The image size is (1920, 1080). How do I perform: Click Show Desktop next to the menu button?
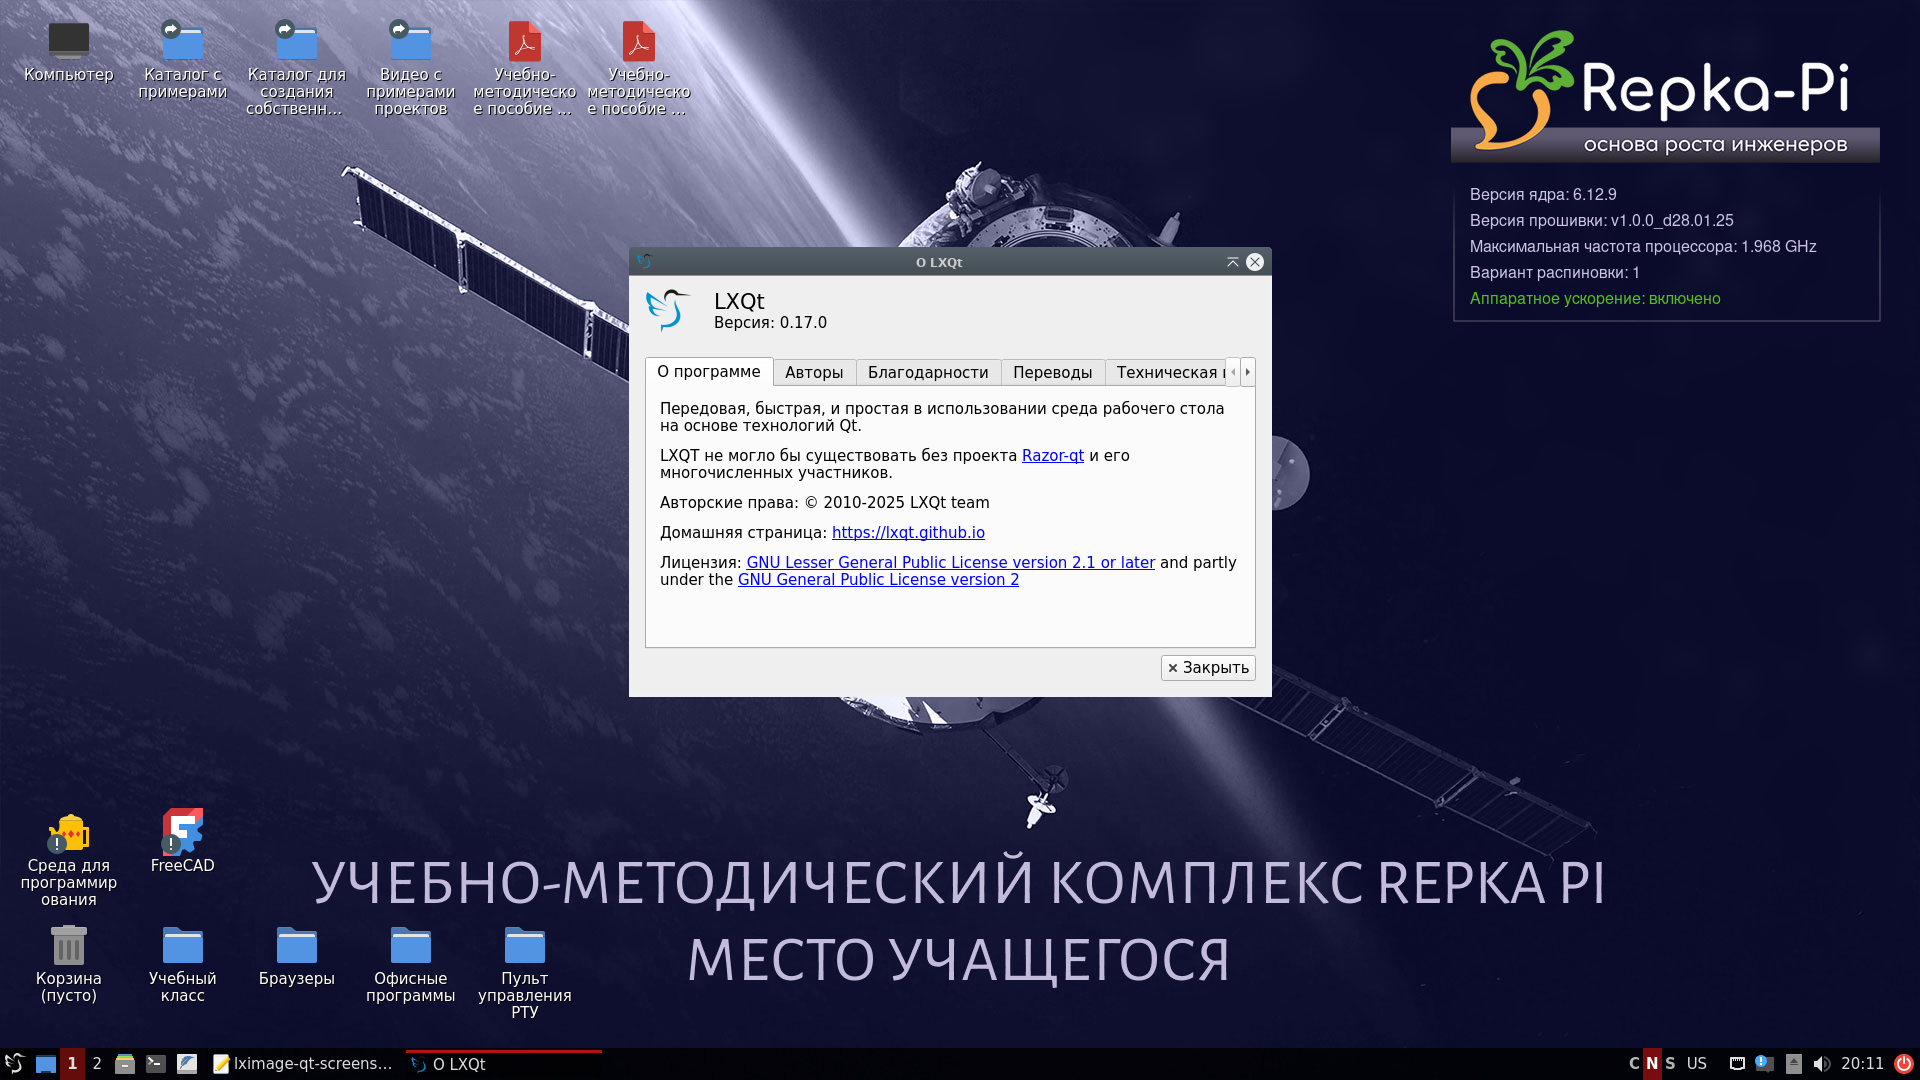tap(45, 1063)
